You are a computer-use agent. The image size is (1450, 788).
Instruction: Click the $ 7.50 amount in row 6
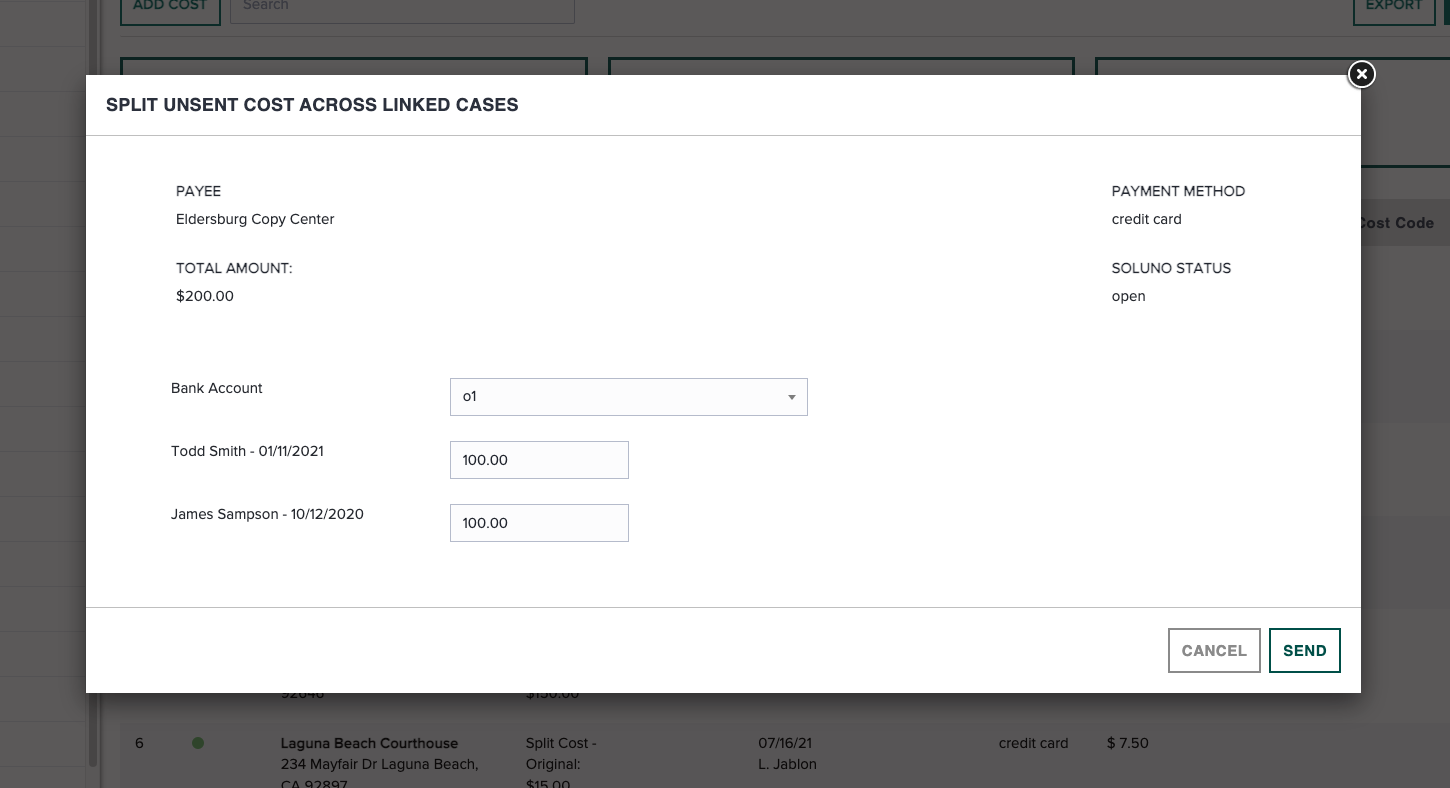[x=1127, y=743]
